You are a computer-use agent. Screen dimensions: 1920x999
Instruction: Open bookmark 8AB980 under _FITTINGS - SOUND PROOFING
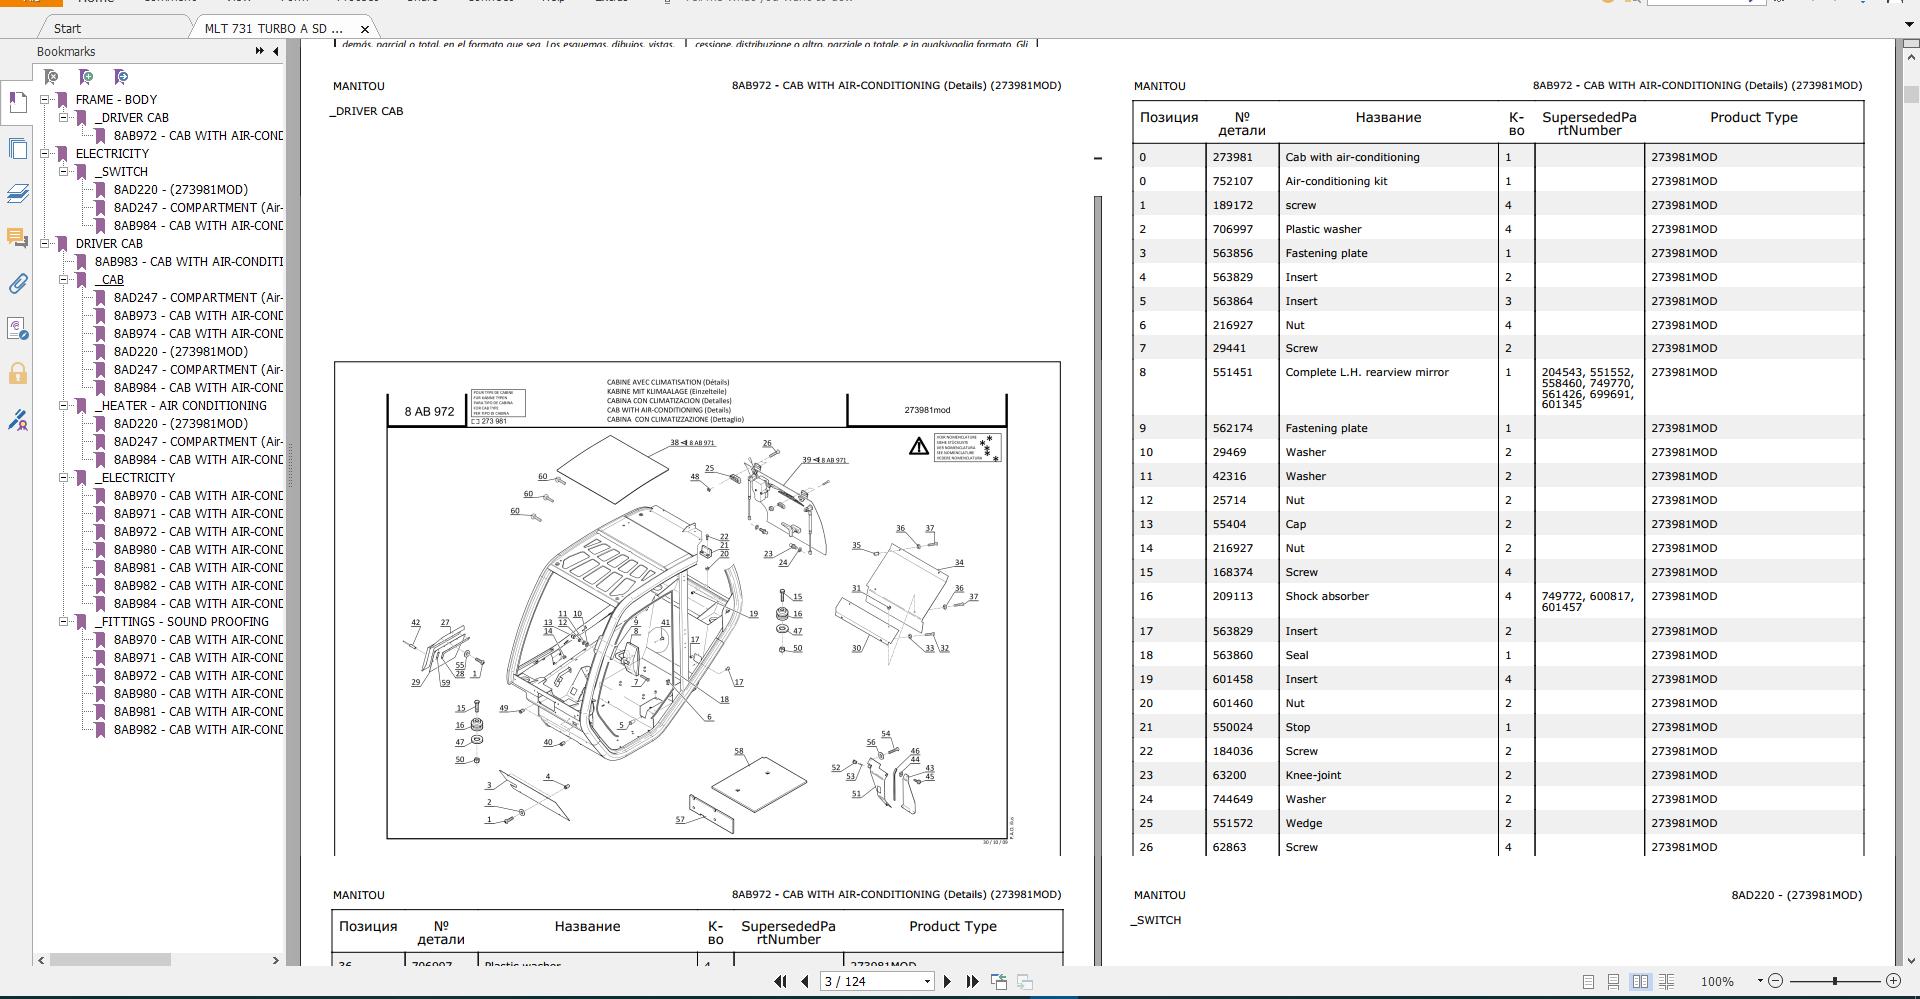pyautogui.click(x=198, y=693)
